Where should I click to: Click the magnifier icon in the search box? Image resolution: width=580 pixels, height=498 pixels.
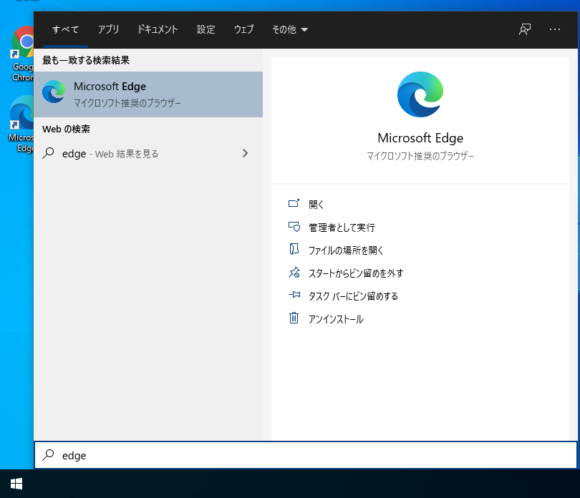point(48,455)
